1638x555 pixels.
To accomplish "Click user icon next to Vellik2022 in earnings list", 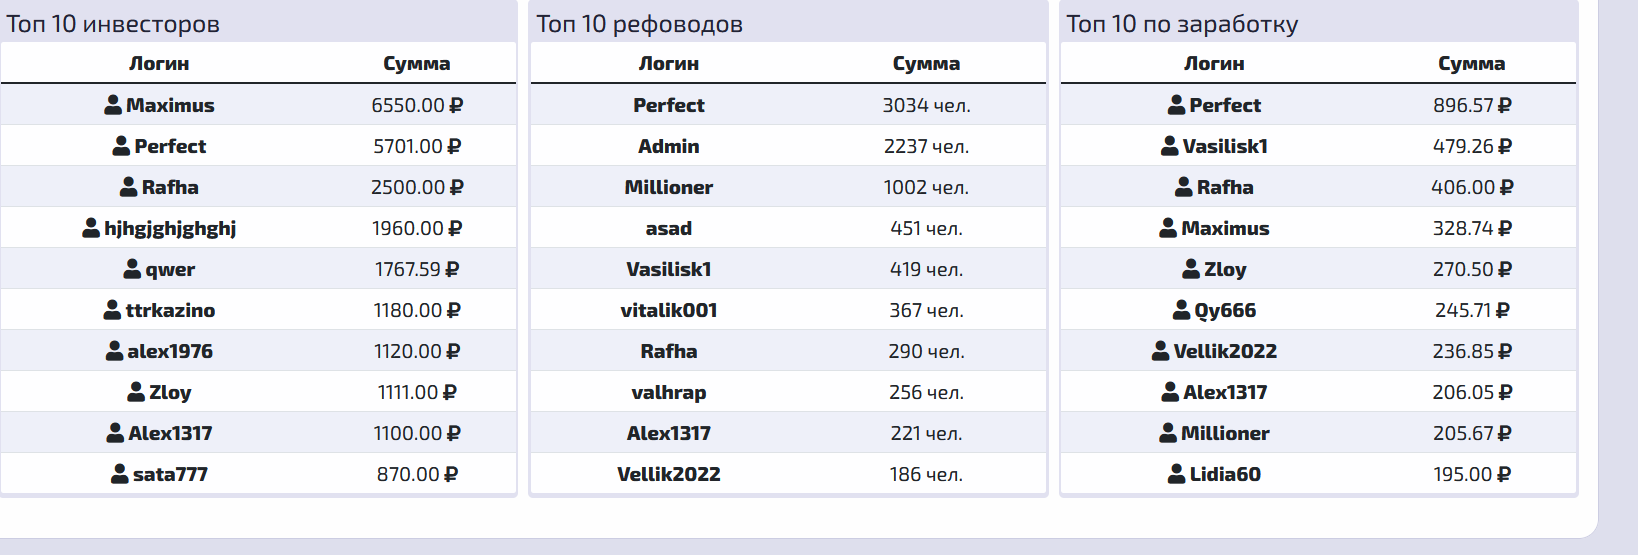I will (x=1160, y=351).
